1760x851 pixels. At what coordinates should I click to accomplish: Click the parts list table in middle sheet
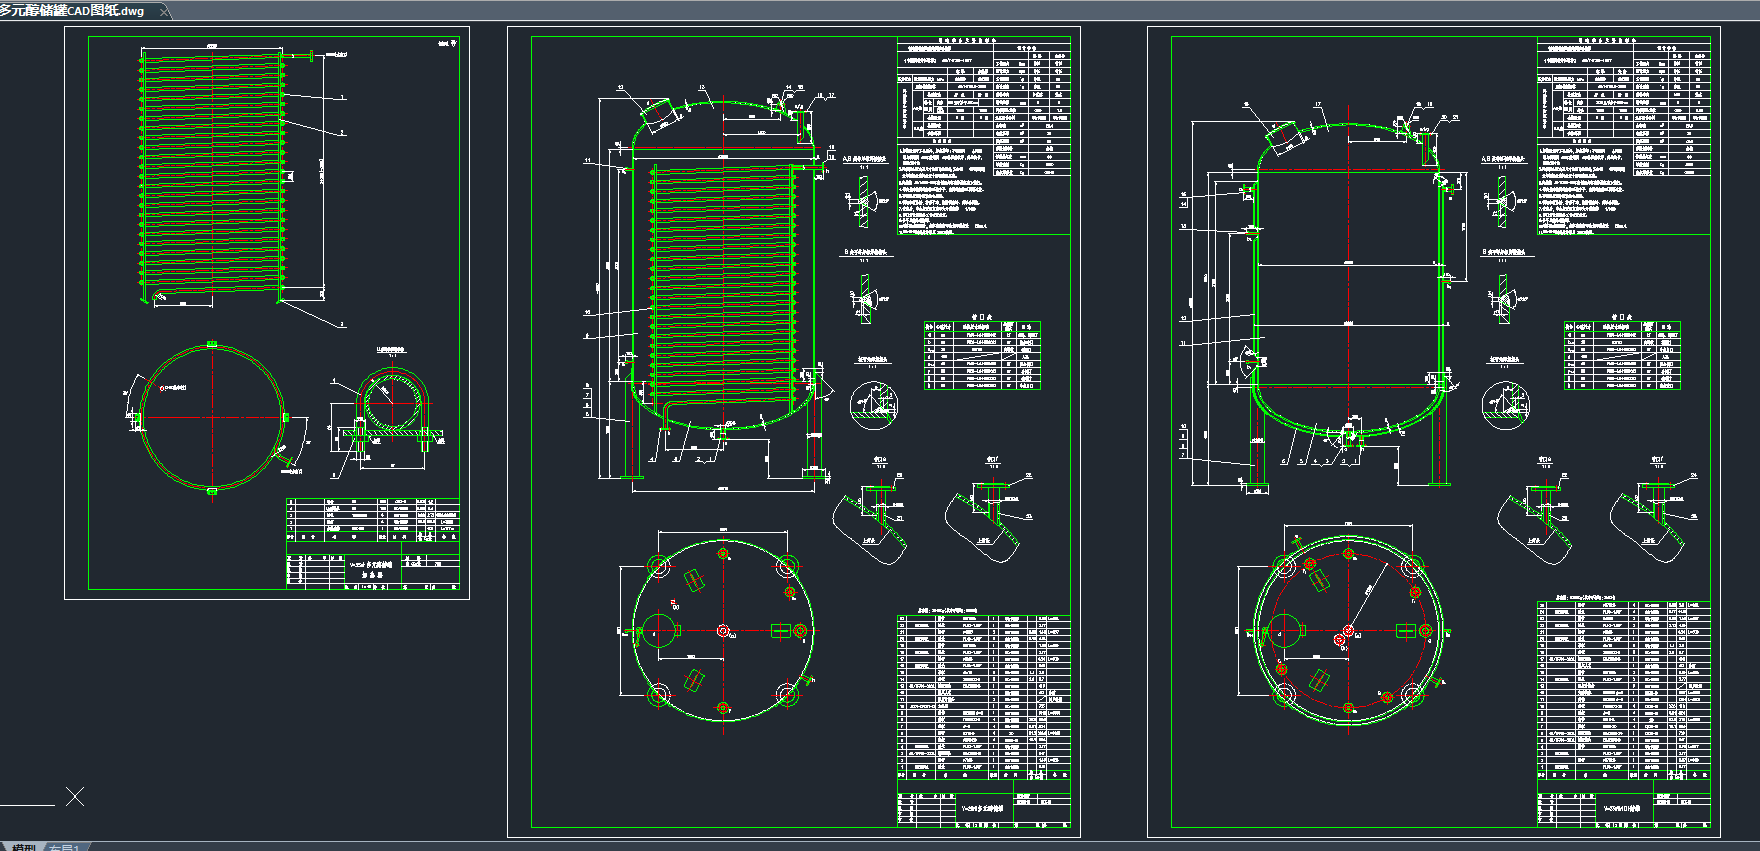click(984, 697)
